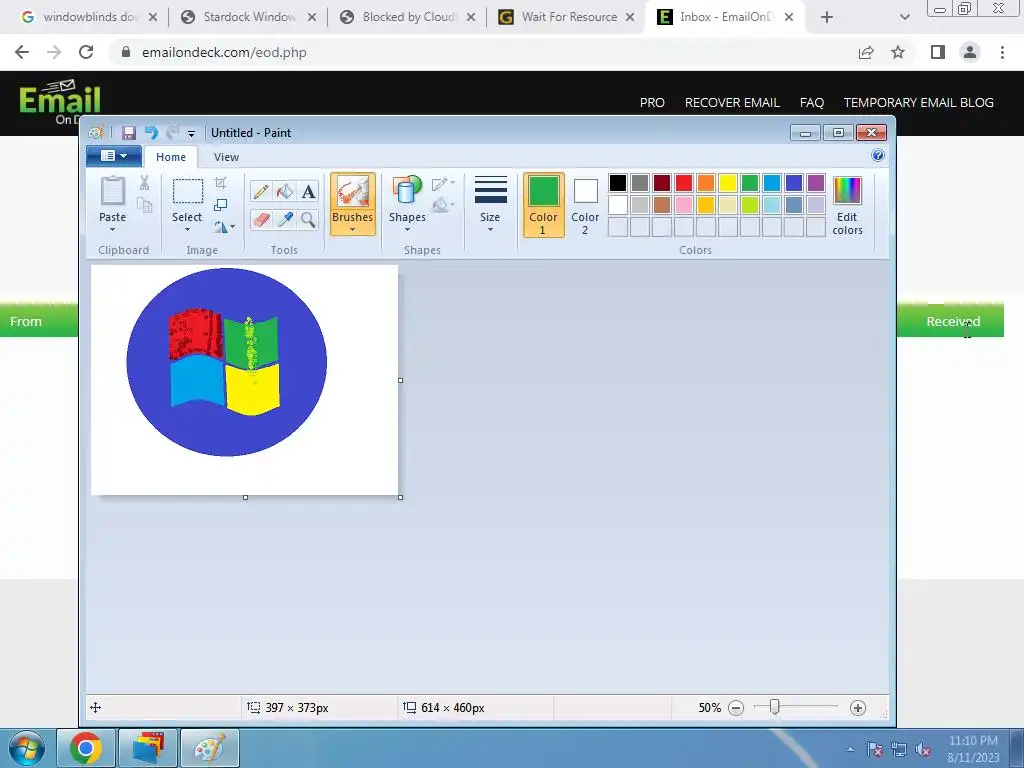Bookmark this page with the star icon
Screen dimensions: 1024x768
[898, 52]
